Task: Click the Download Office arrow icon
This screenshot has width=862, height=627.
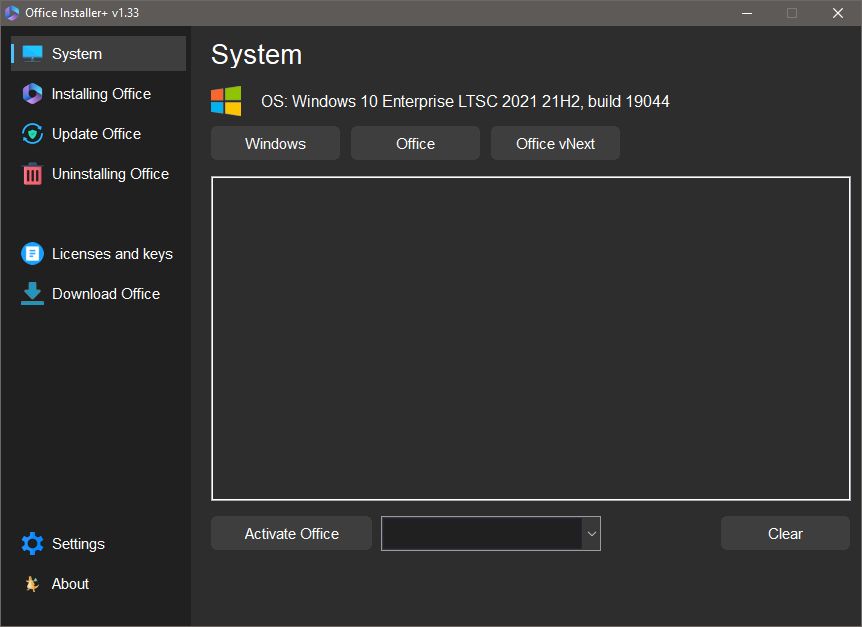Action: (33, 294)
